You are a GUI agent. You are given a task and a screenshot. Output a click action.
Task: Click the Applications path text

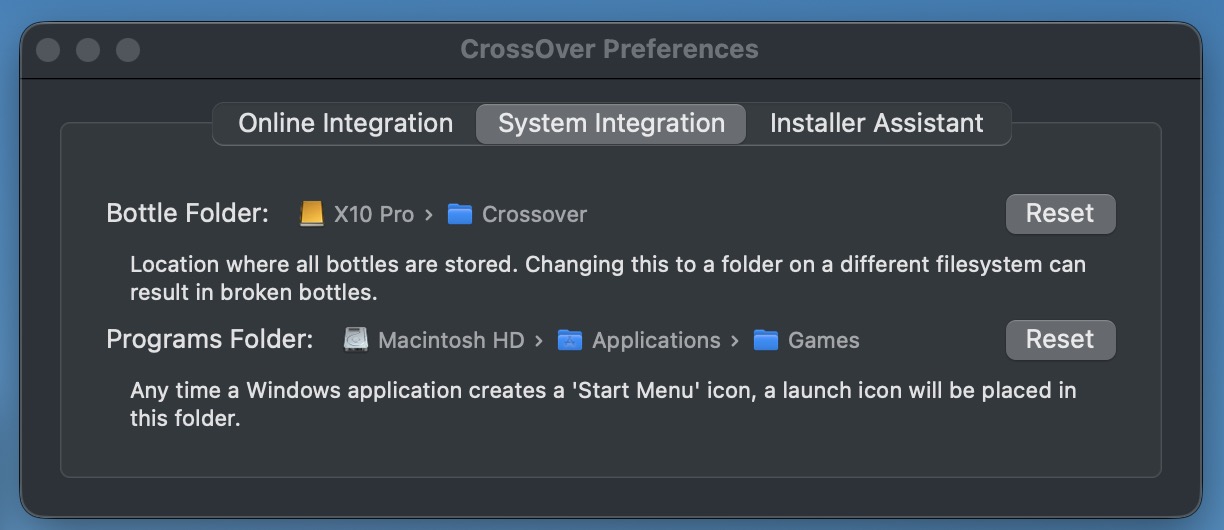tap(656, 340)
